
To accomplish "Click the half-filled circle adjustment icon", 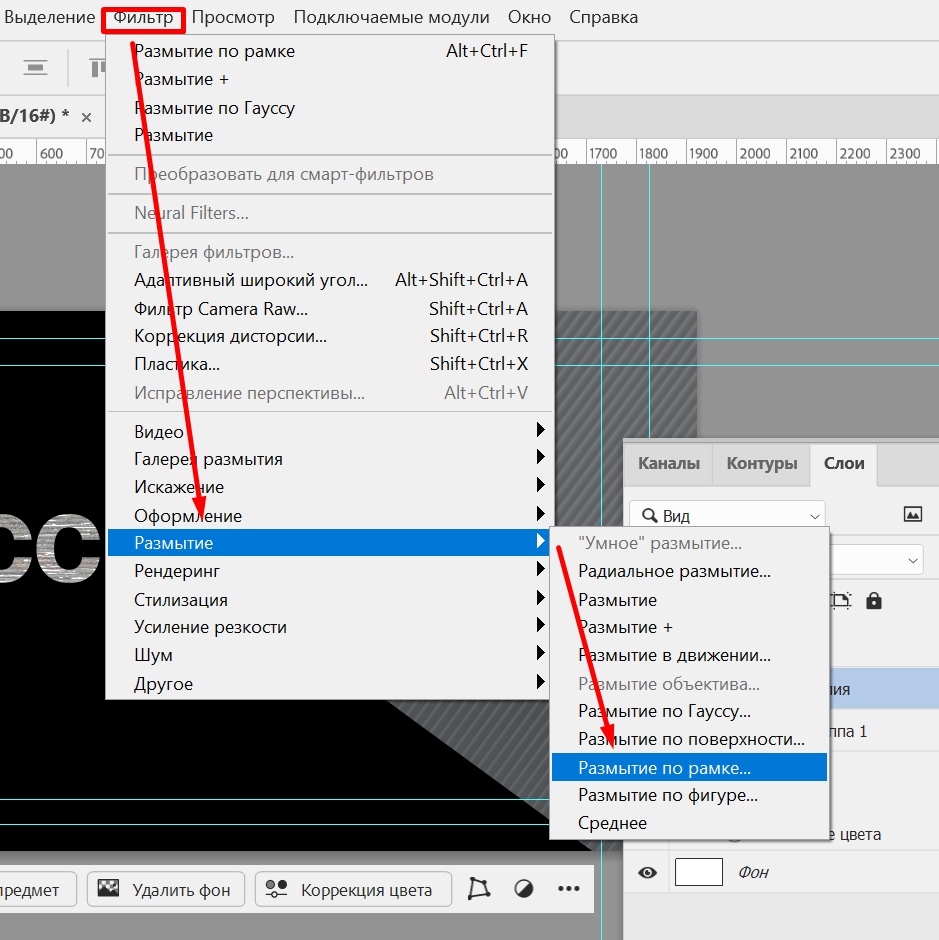I will (x=524, y=889).
